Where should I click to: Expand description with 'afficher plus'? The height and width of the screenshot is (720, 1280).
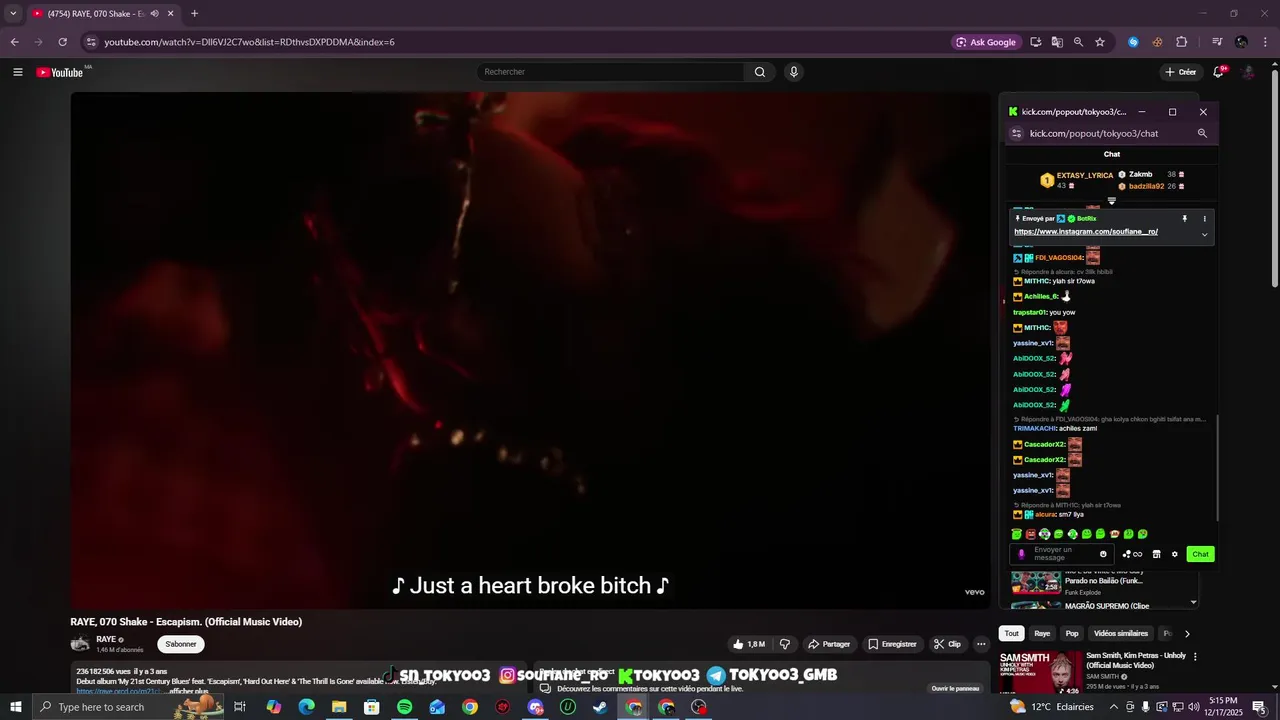coord(188,691)
